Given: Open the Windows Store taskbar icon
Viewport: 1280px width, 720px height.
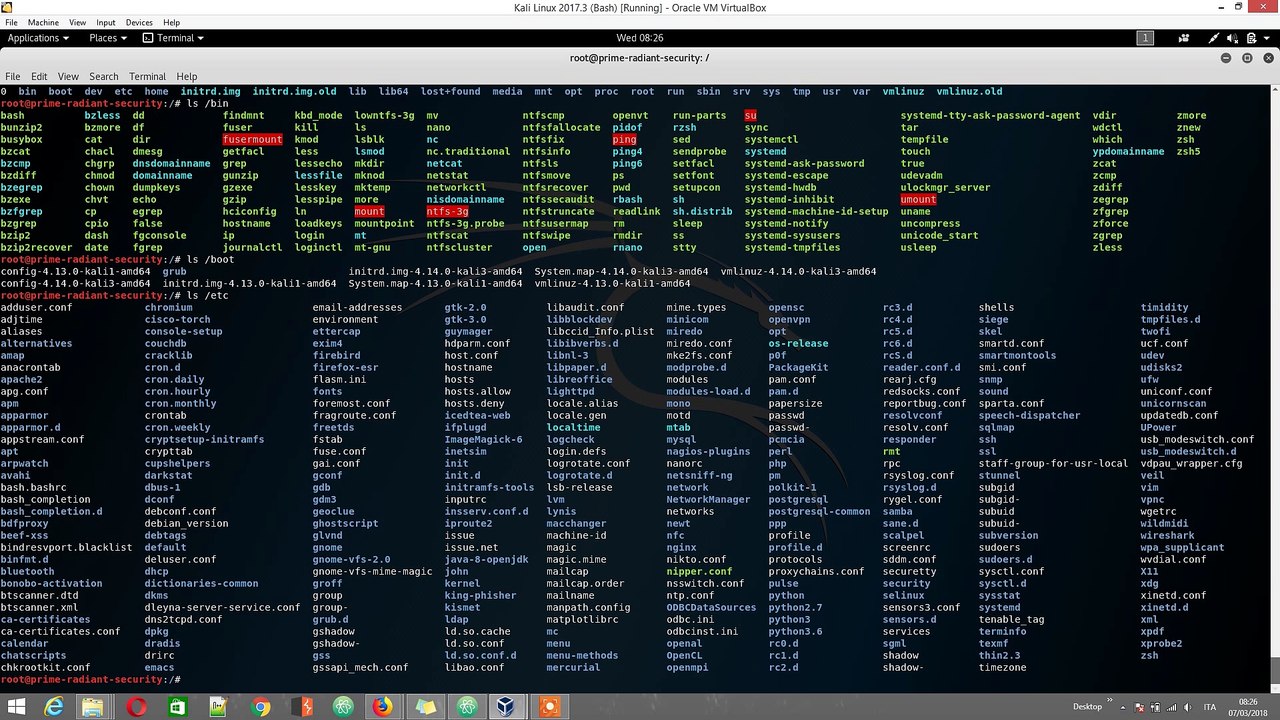Looking at the screenshot, I should (x=177, y=707).
